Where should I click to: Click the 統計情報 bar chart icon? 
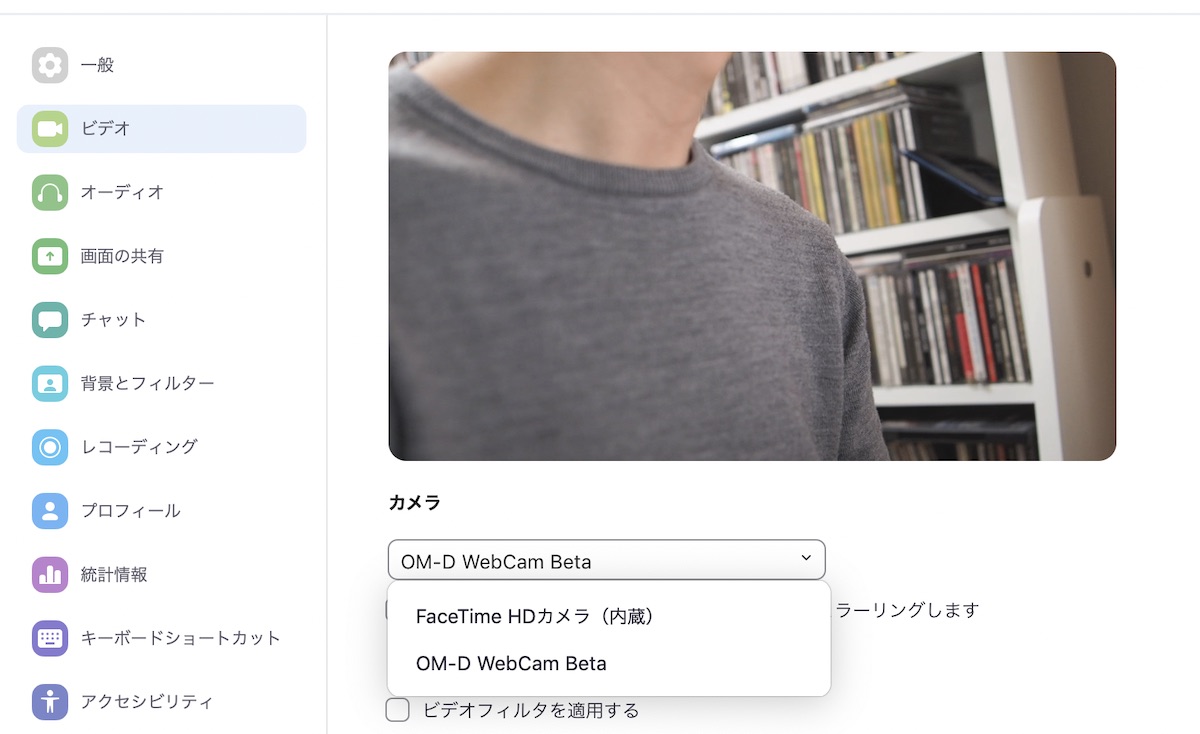50,574
